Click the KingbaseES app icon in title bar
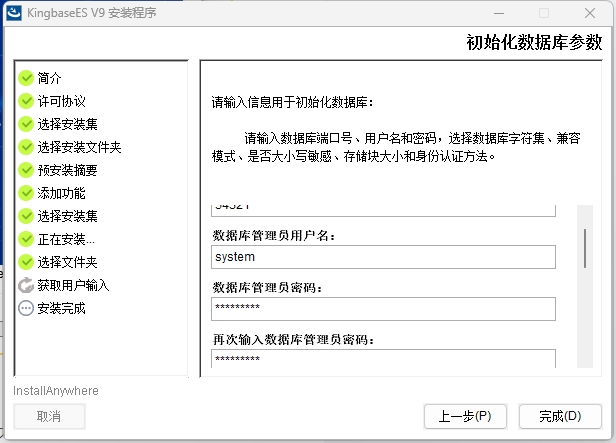Image resolution: width=616 pixels, height=443 pixels. point(14,13)
